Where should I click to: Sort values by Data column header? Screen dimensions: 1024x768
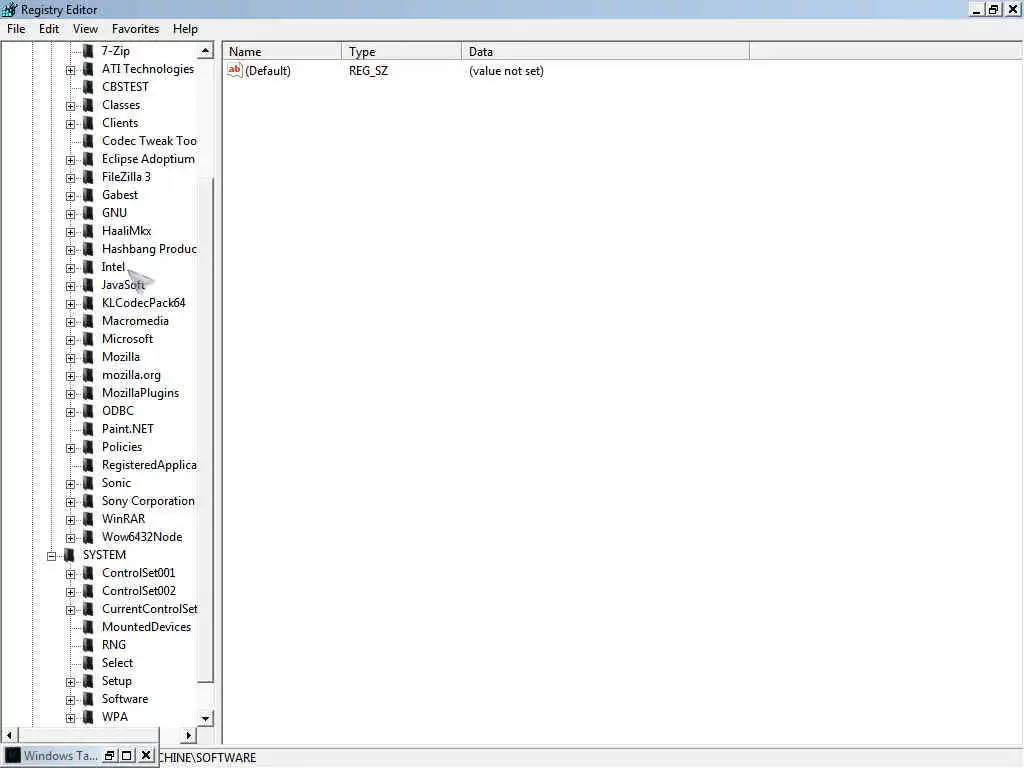(605, 52)
